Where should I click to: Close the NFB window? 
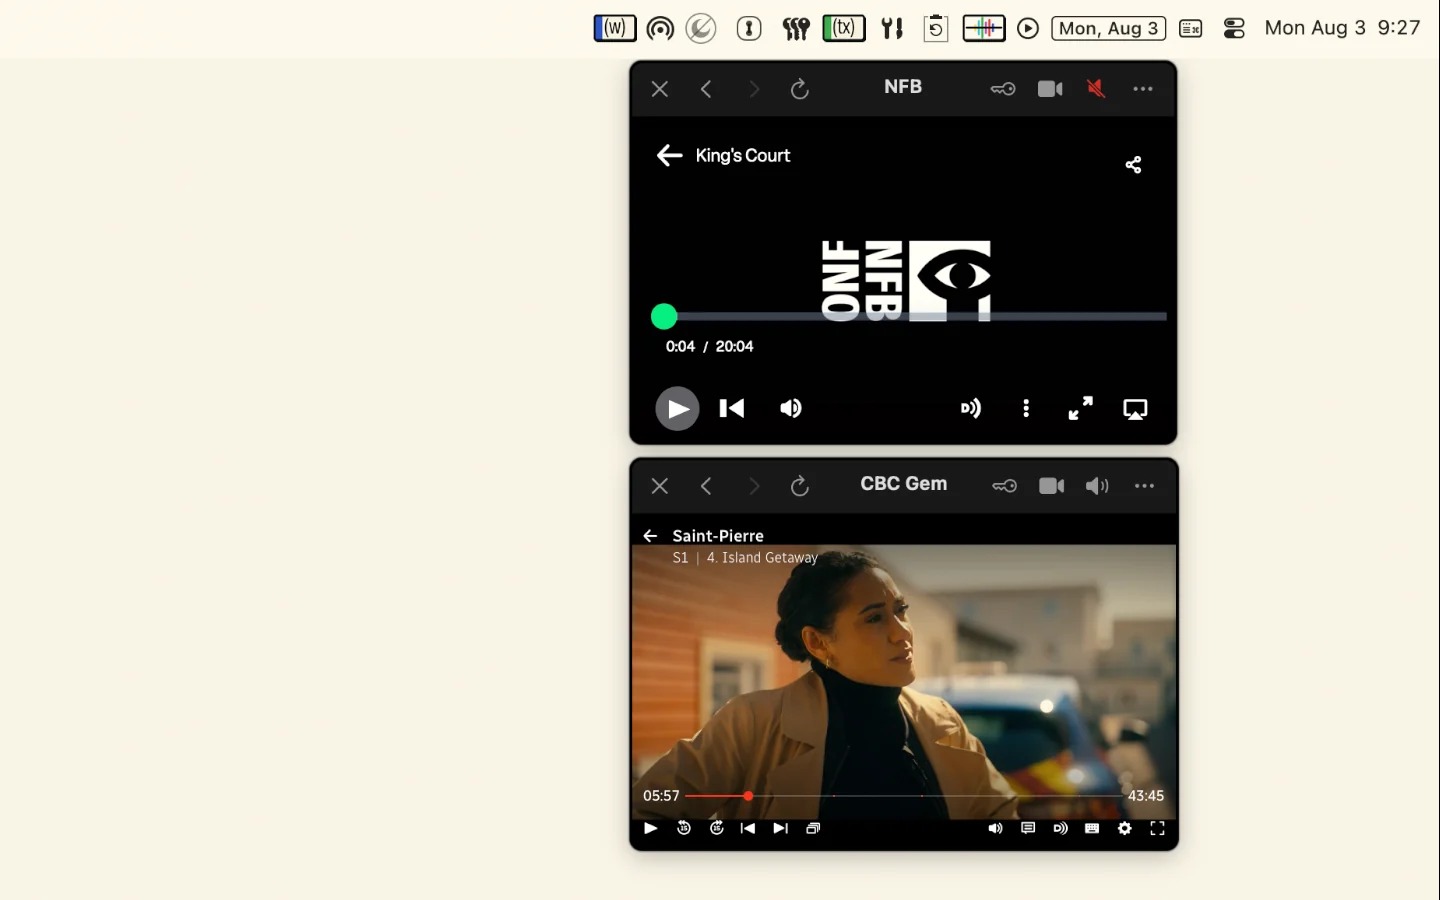660,89
